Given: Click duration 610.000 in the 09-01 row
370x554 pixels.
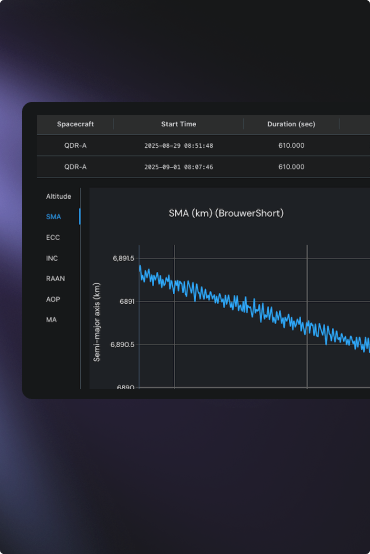Looking at the screenshot, I should click(291, 167).
